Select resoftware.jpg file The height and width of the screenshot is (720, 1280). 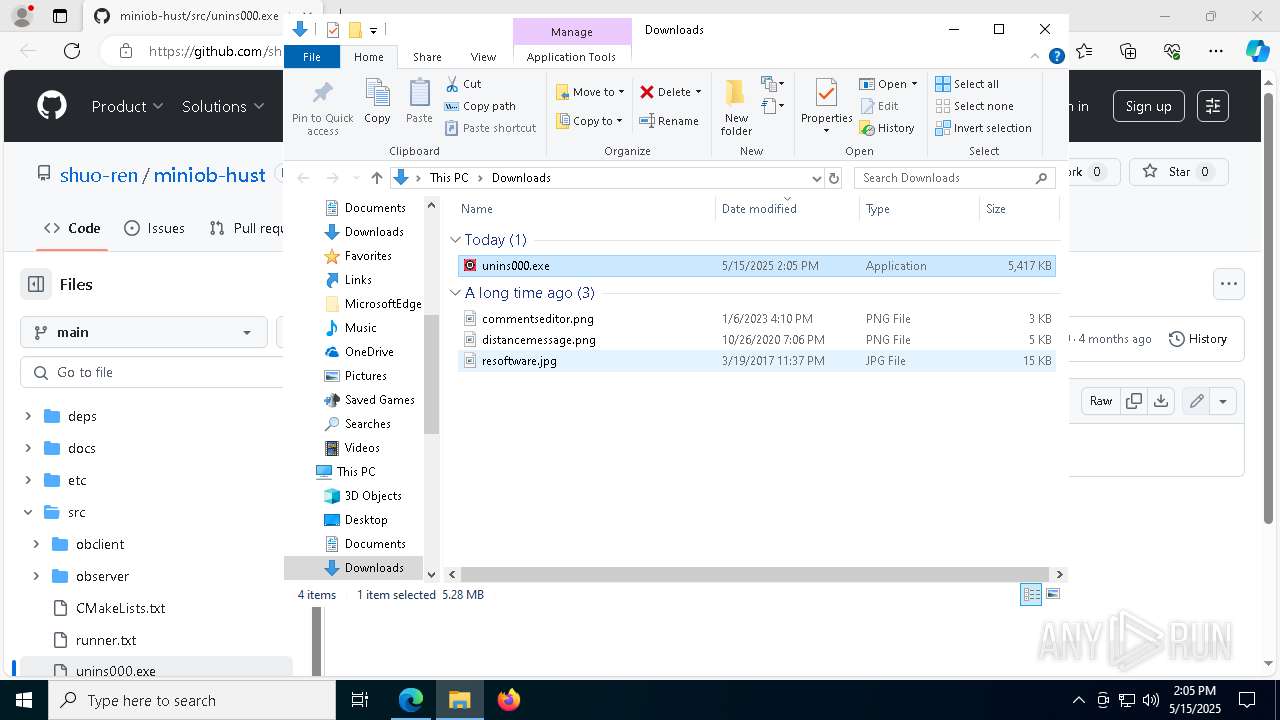pyautogui.click(x=756, y=361)
